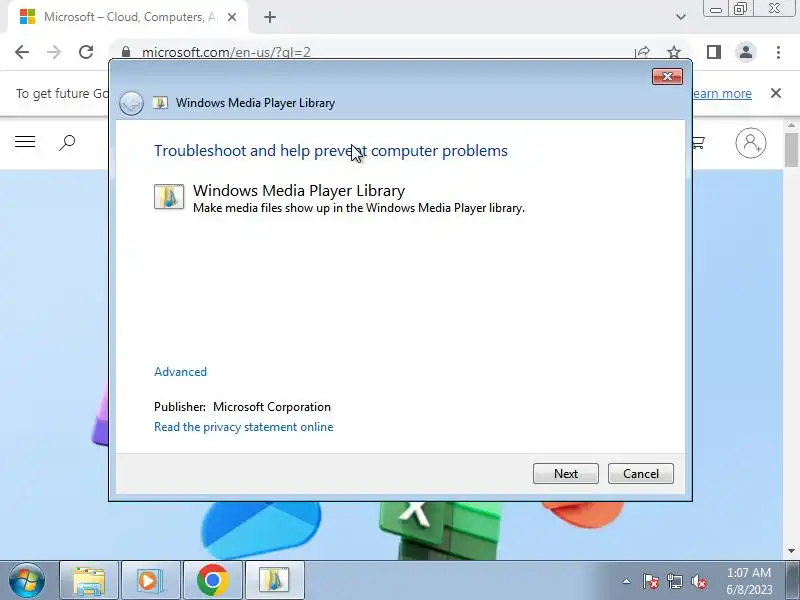Click the dialog back arrow button

point(131,103)
